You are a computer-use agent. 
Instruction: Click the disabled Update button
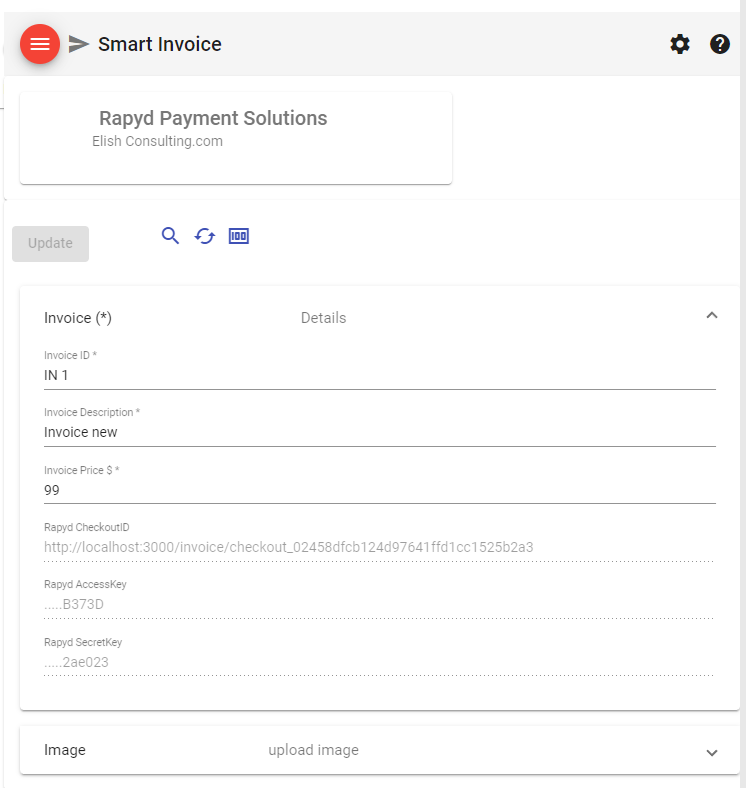50,244
